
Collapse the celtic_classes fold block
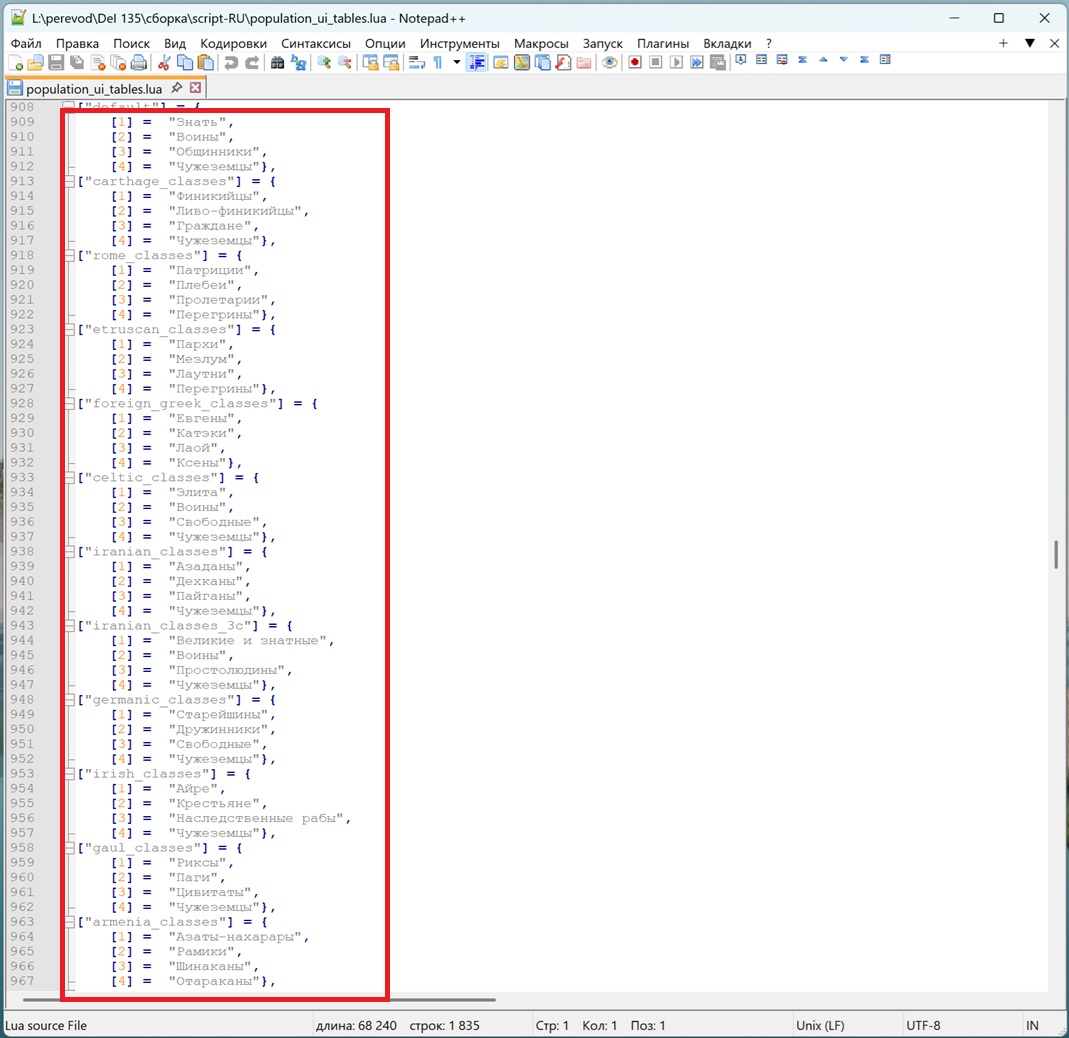pos(70,478)
